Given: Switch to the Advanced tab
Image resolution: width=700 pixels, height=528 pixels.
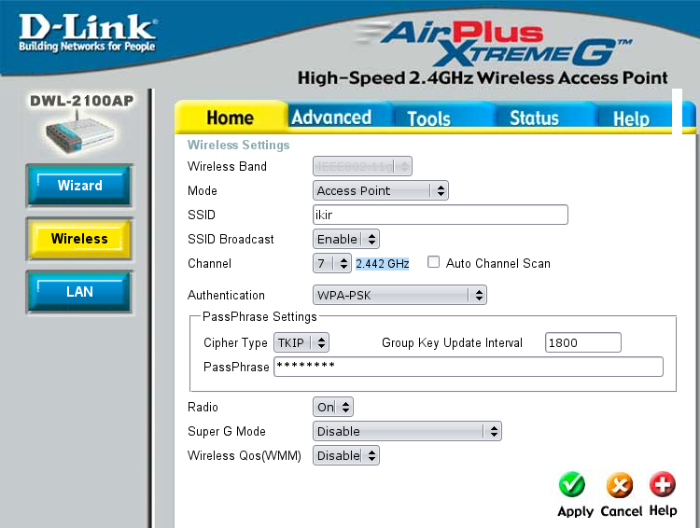Looking at the screenshot, I should pos(331,118).
